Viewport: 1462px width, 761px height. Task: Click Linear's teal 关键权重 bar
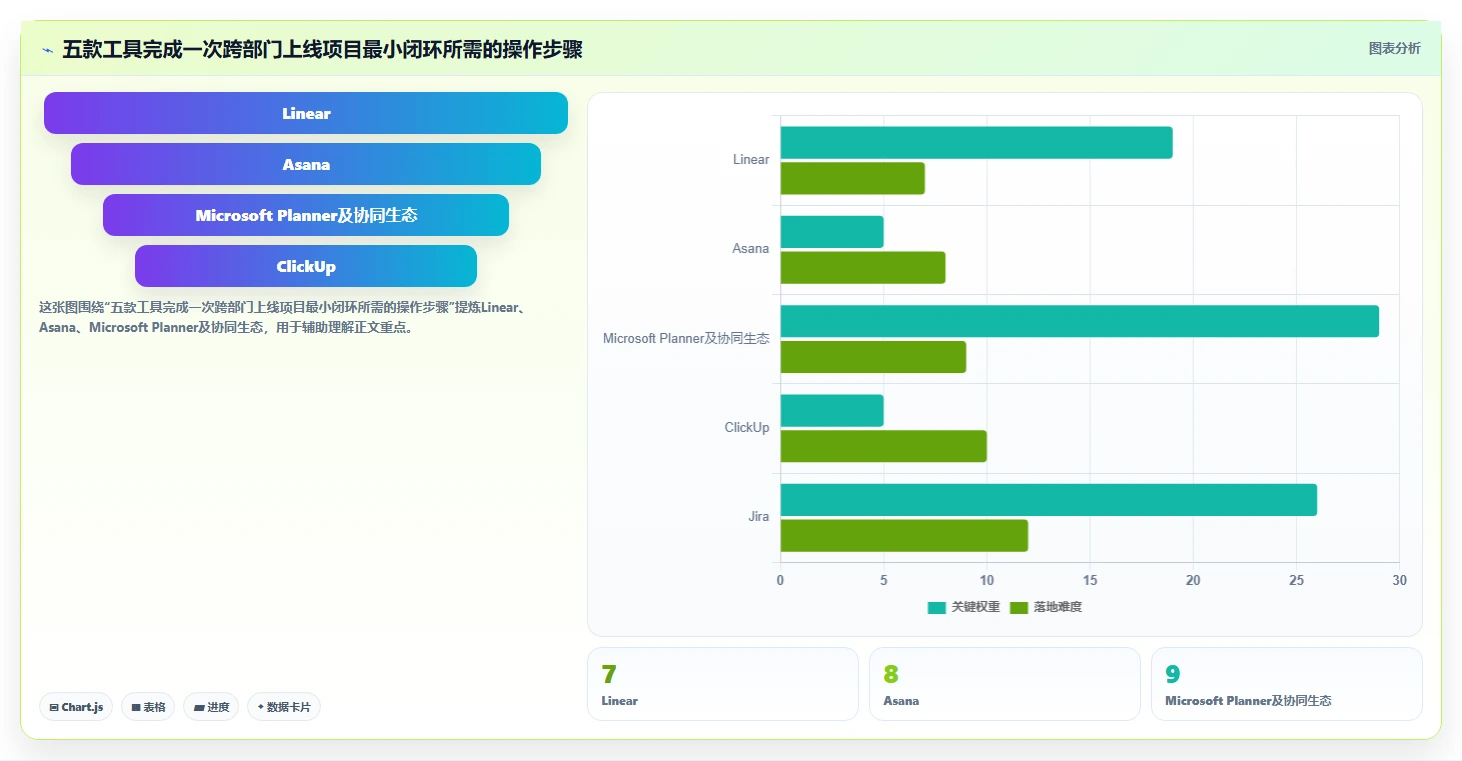[976, 143]
